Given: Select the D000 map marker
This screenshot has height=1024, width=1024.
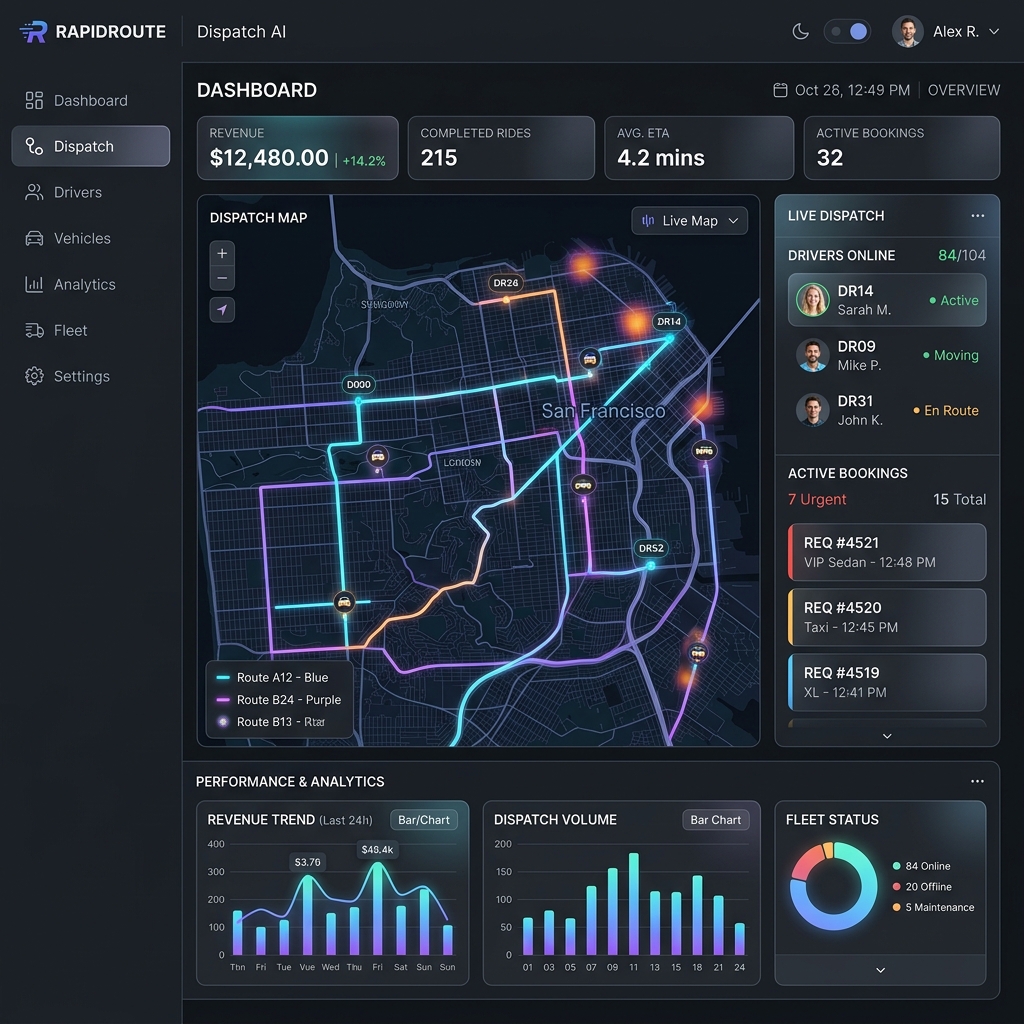Looking at the screenshot, I should (359, 385).
